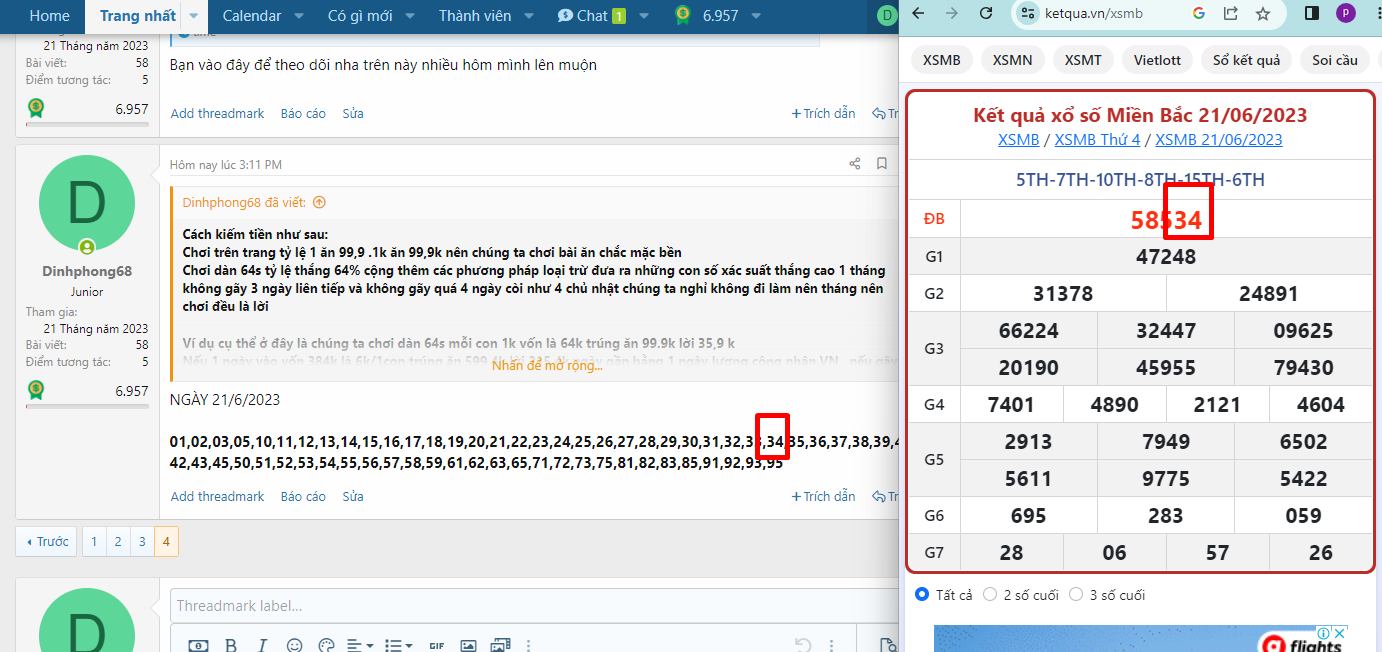Open the text color palette icon

point(326,645)
